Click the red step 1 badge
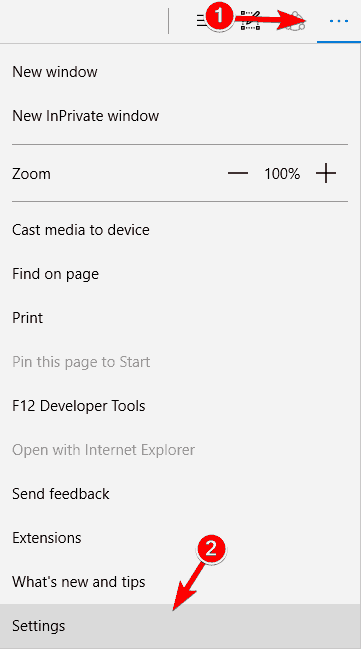Image resolution: width=361 pixels, height=649 pixels. 219,17
